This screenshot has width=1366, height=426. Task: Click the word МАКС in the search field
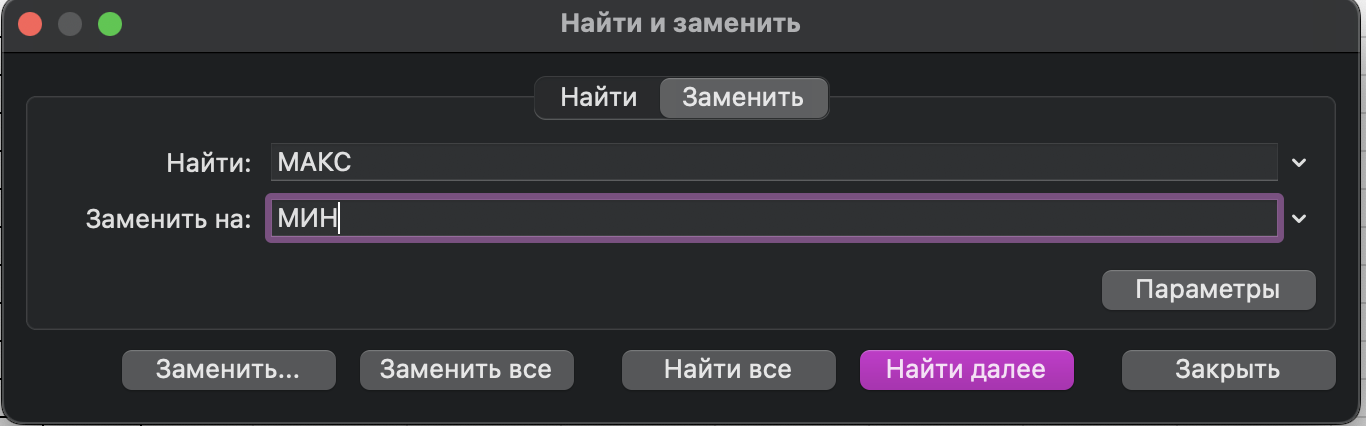(314, 162)
